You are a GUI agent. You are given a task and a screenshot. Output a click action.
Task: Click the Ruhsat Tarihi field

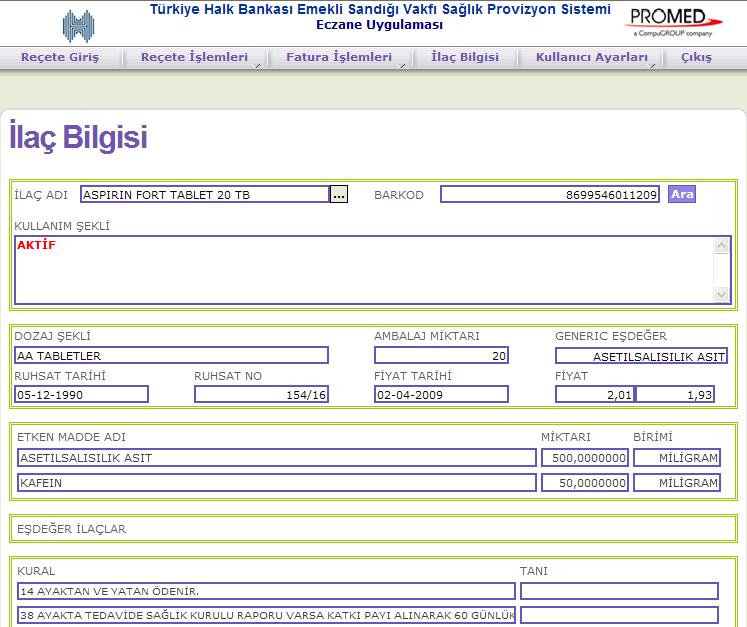point(81,394)
